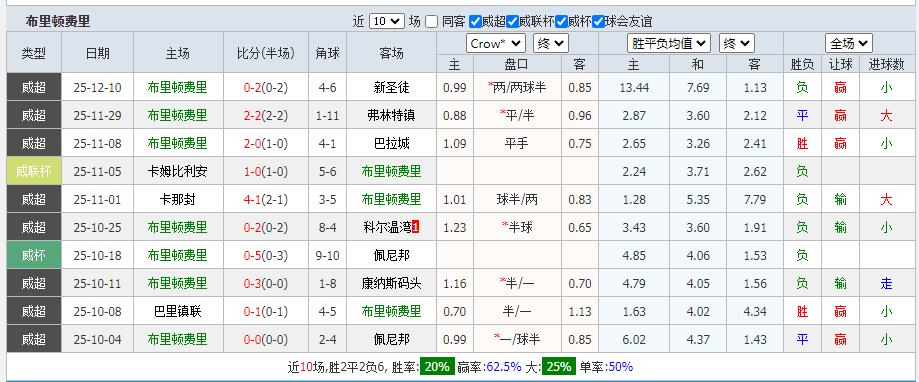Click away team 康纳斯码头
This screenshot has width=919, height=382.
[391, 284]
